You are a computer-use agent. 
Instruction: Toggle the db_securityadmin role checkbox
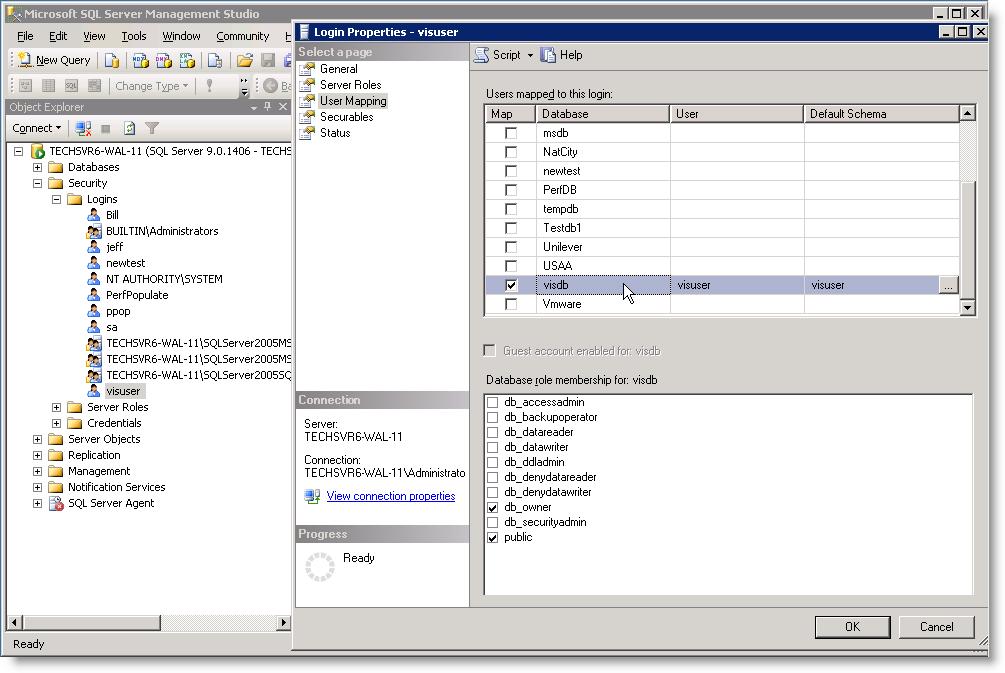492,522
